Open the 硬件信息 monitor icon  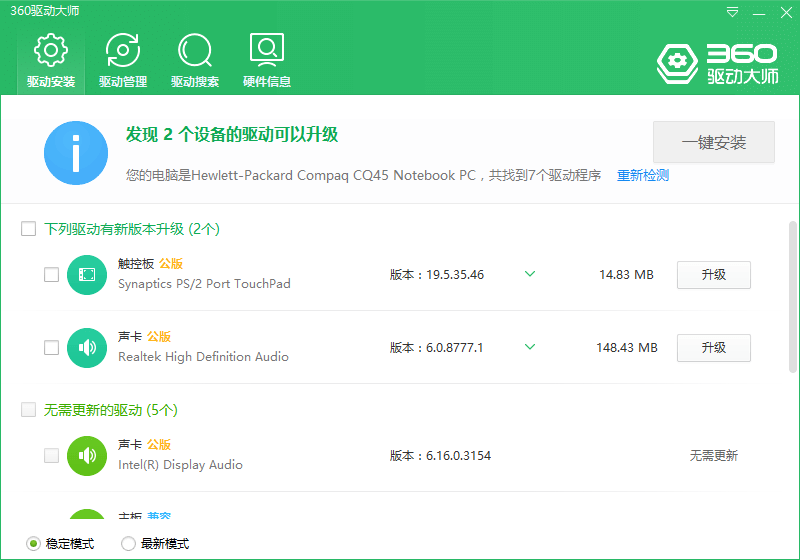[267, 50]
